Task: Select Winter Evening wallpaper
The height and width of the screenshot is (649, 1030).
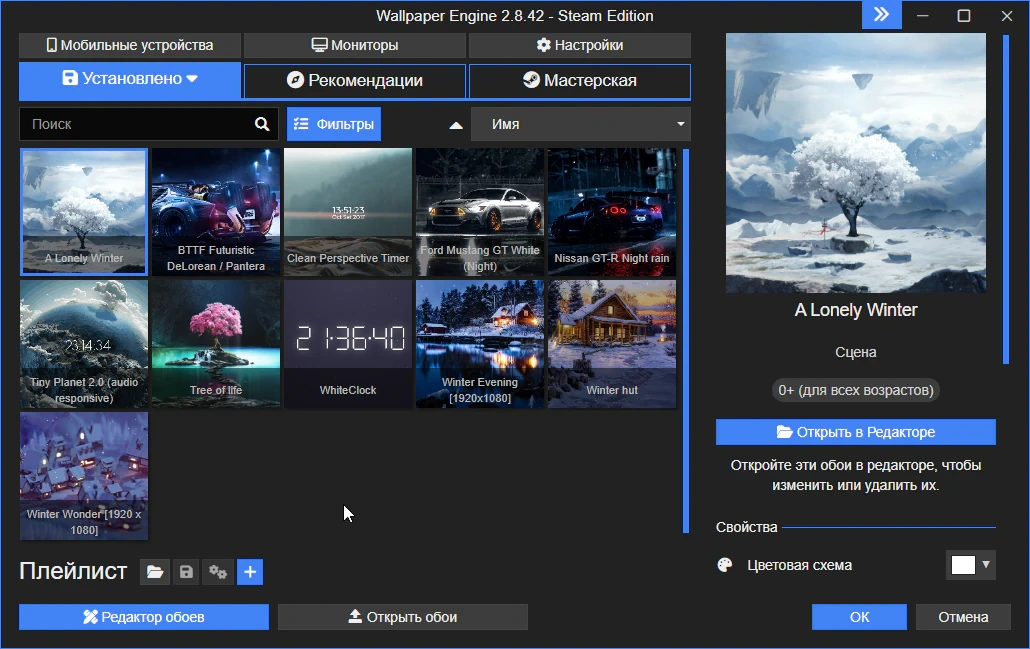Action: coord(480,344)
